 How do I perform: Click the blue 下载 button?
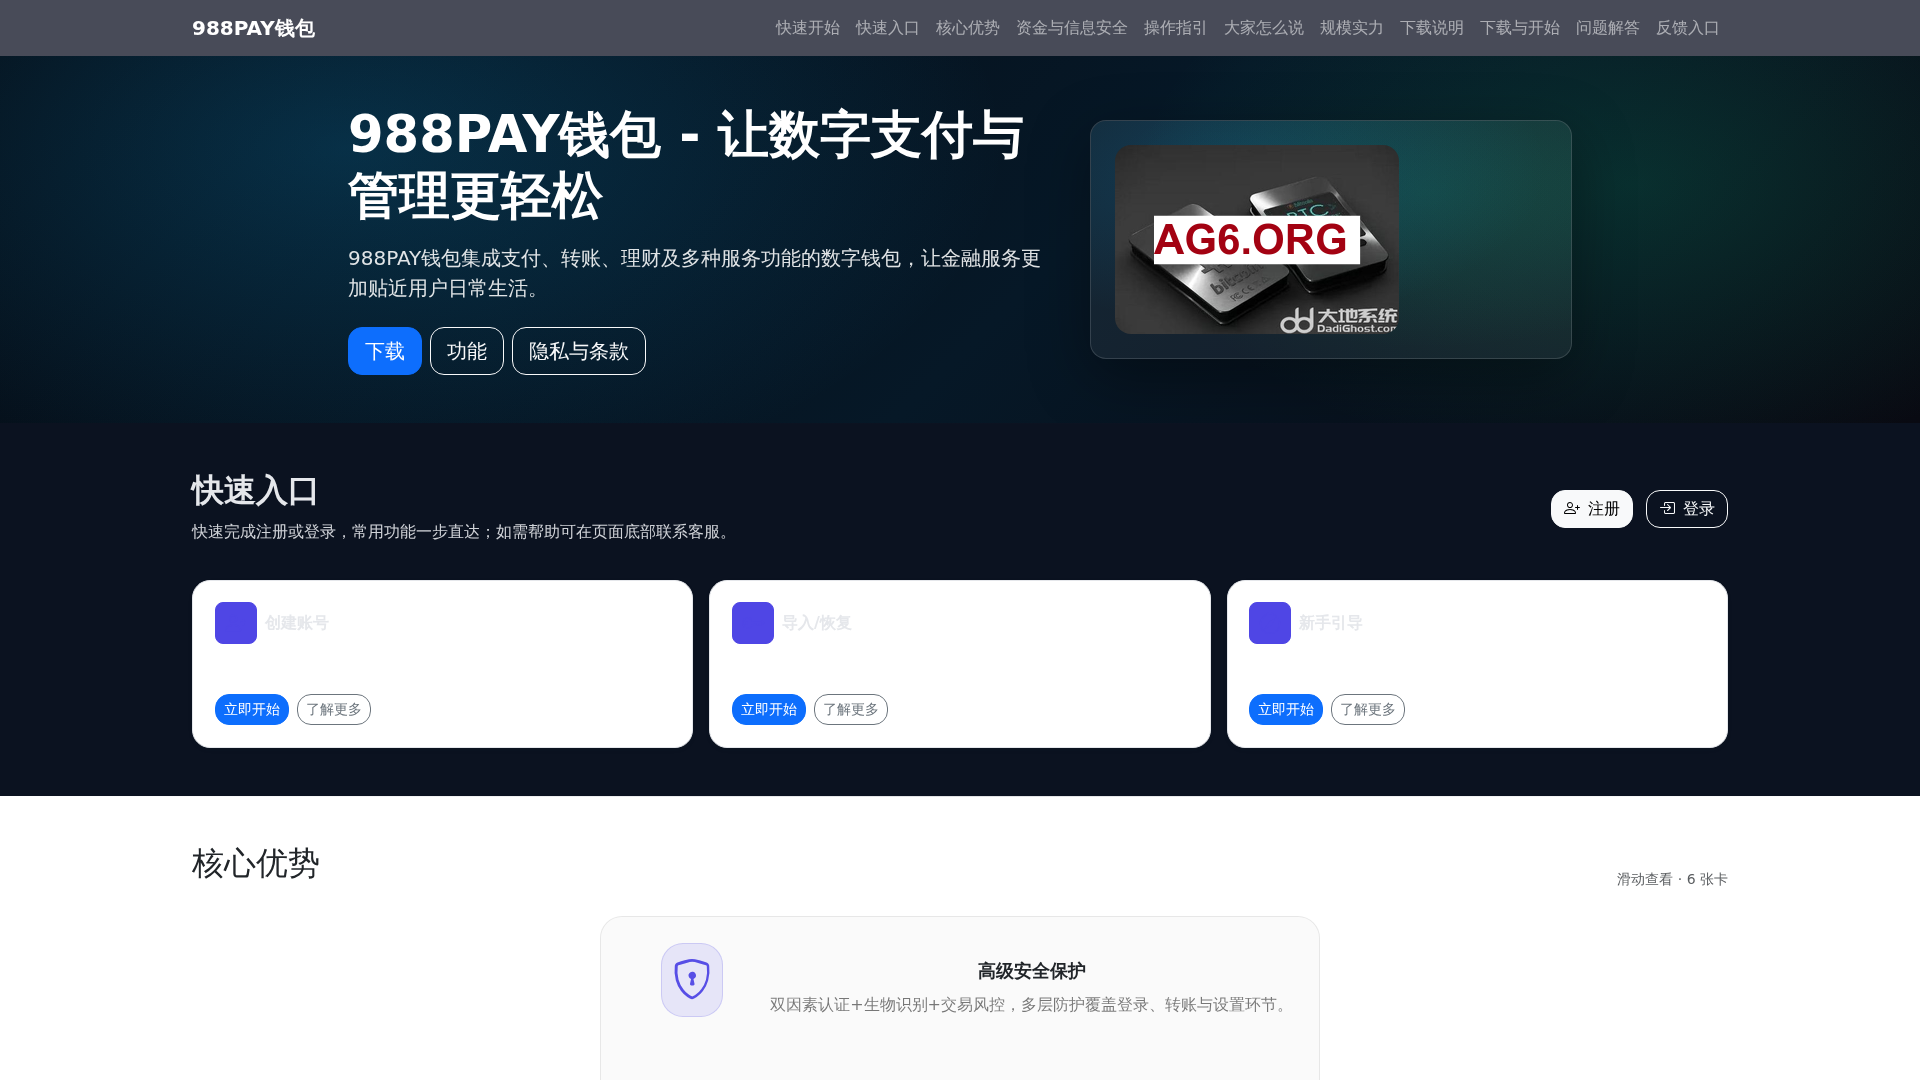(385, 351)
